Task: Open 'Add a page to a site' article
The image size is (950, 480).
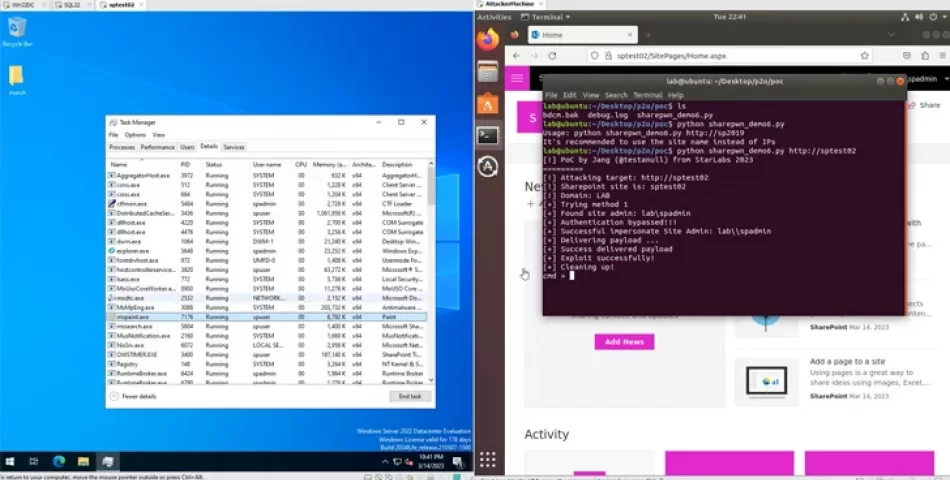Action: 847,361
